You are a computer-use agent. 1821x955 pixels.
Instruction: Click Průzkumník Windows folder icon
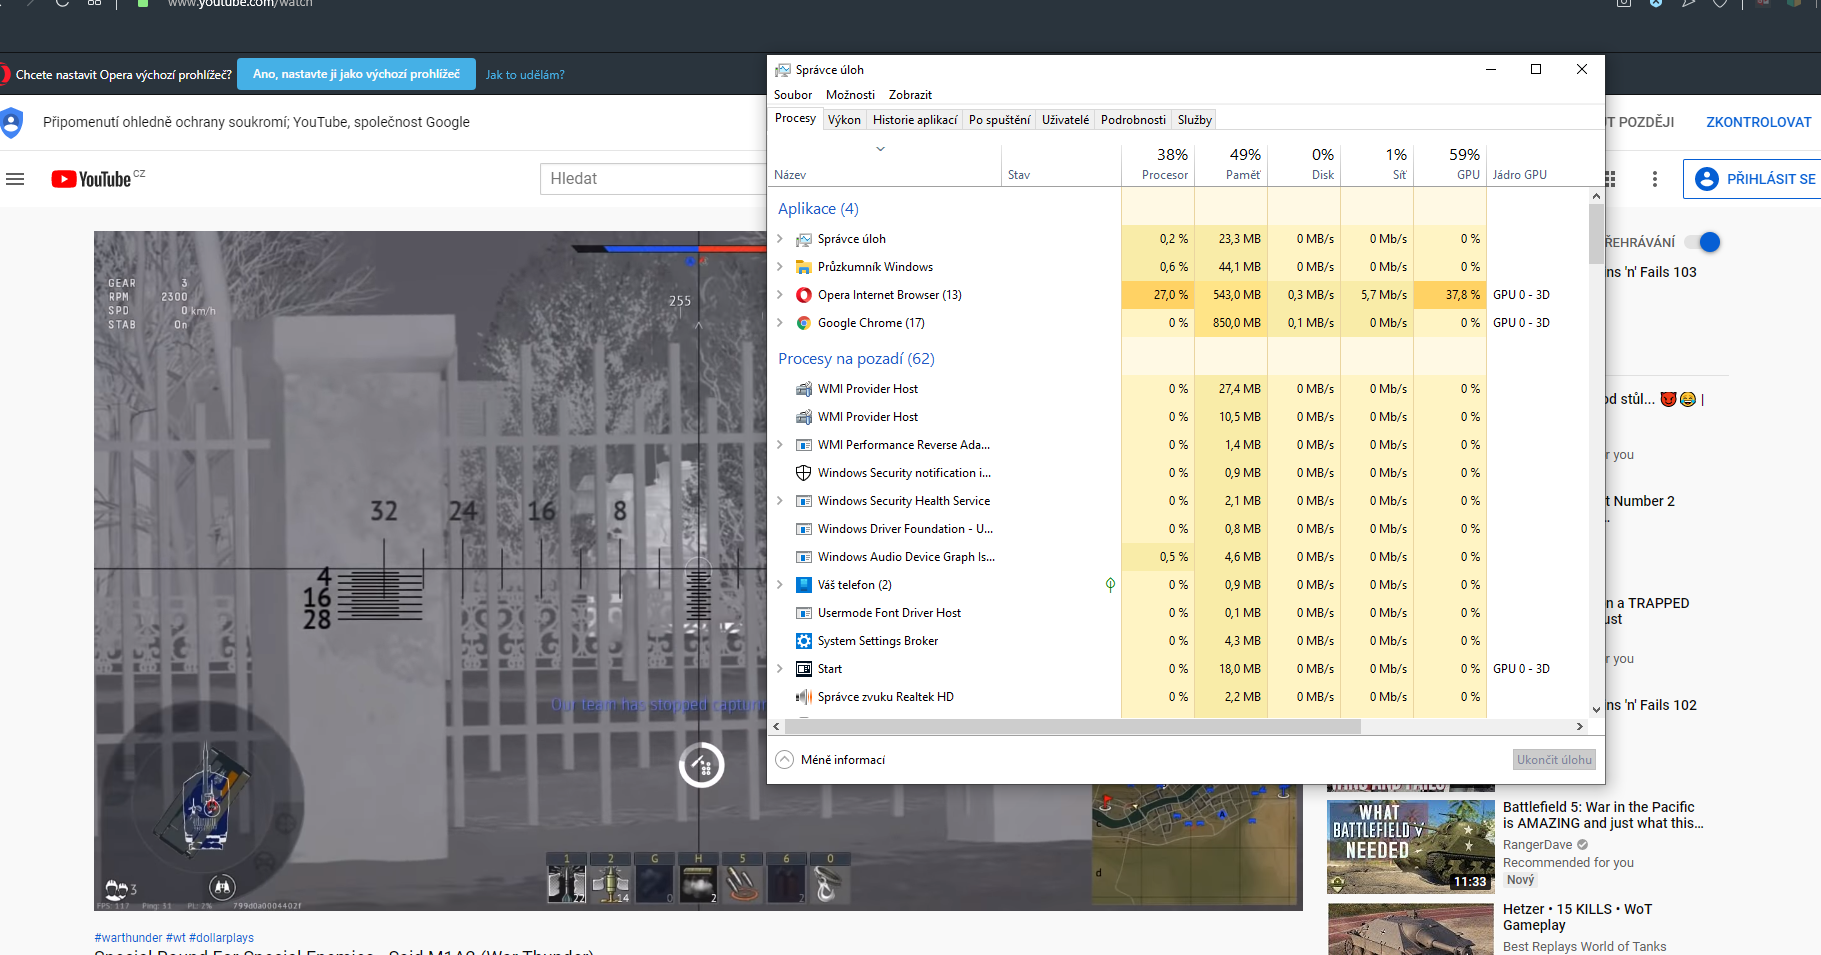tap(804, 267)
